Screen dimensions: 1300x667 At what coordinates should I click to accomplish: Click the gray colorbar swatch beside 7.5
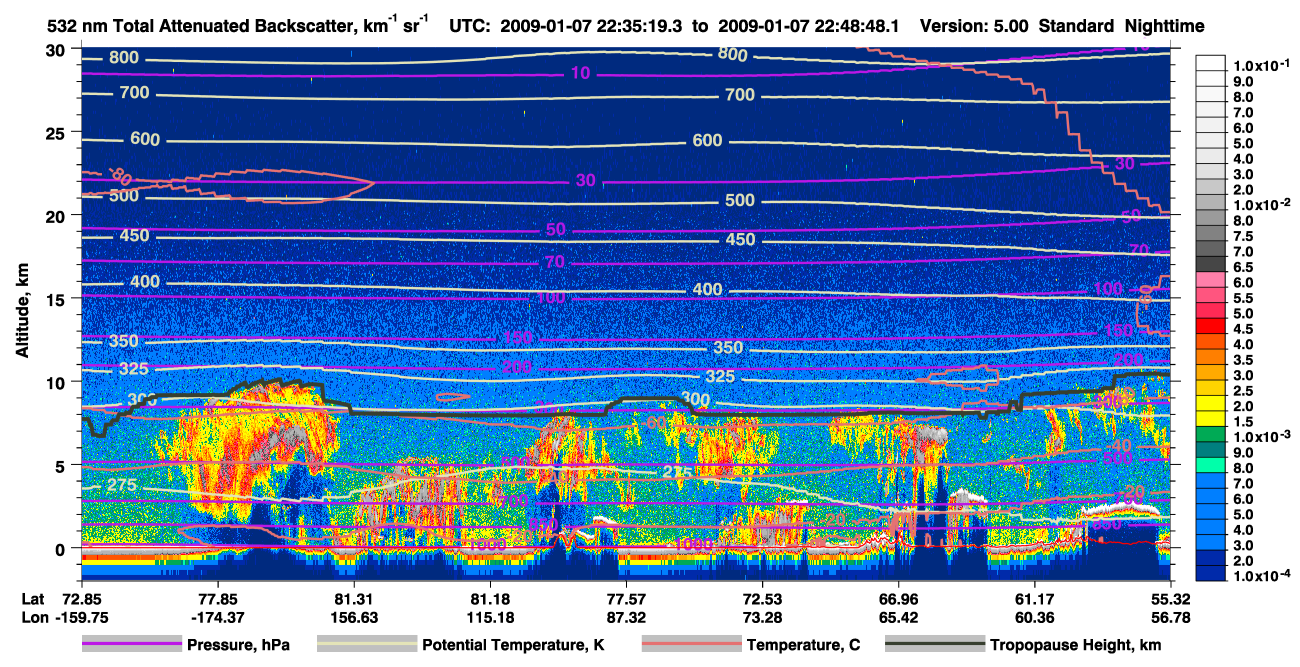pos(1213,235)
